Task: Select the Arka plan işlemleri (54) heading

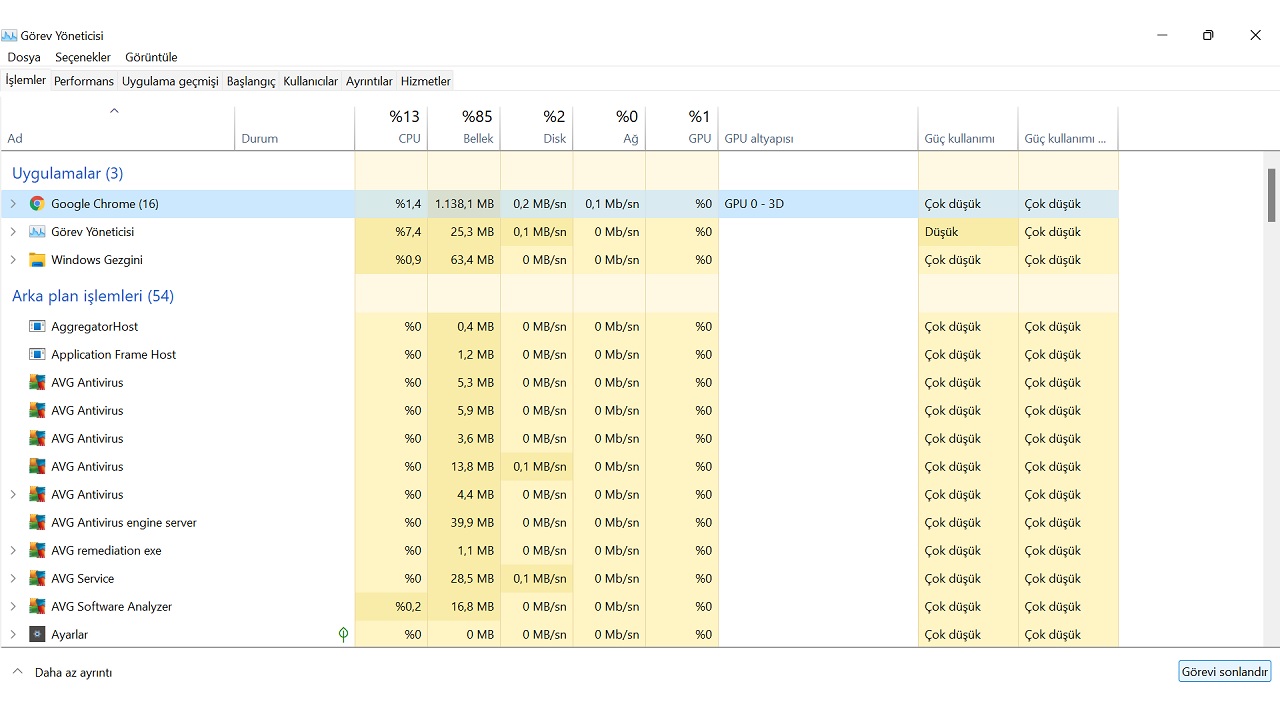Action: click(x=93, y=296)
